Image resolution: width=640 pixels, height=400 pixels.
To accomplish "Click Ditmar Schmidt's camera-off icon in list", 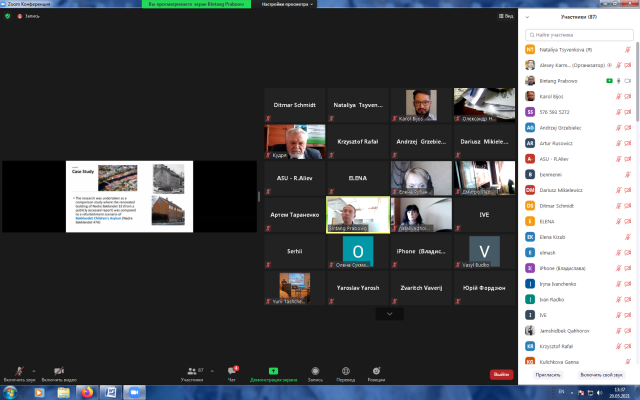I will pos(628,206).
